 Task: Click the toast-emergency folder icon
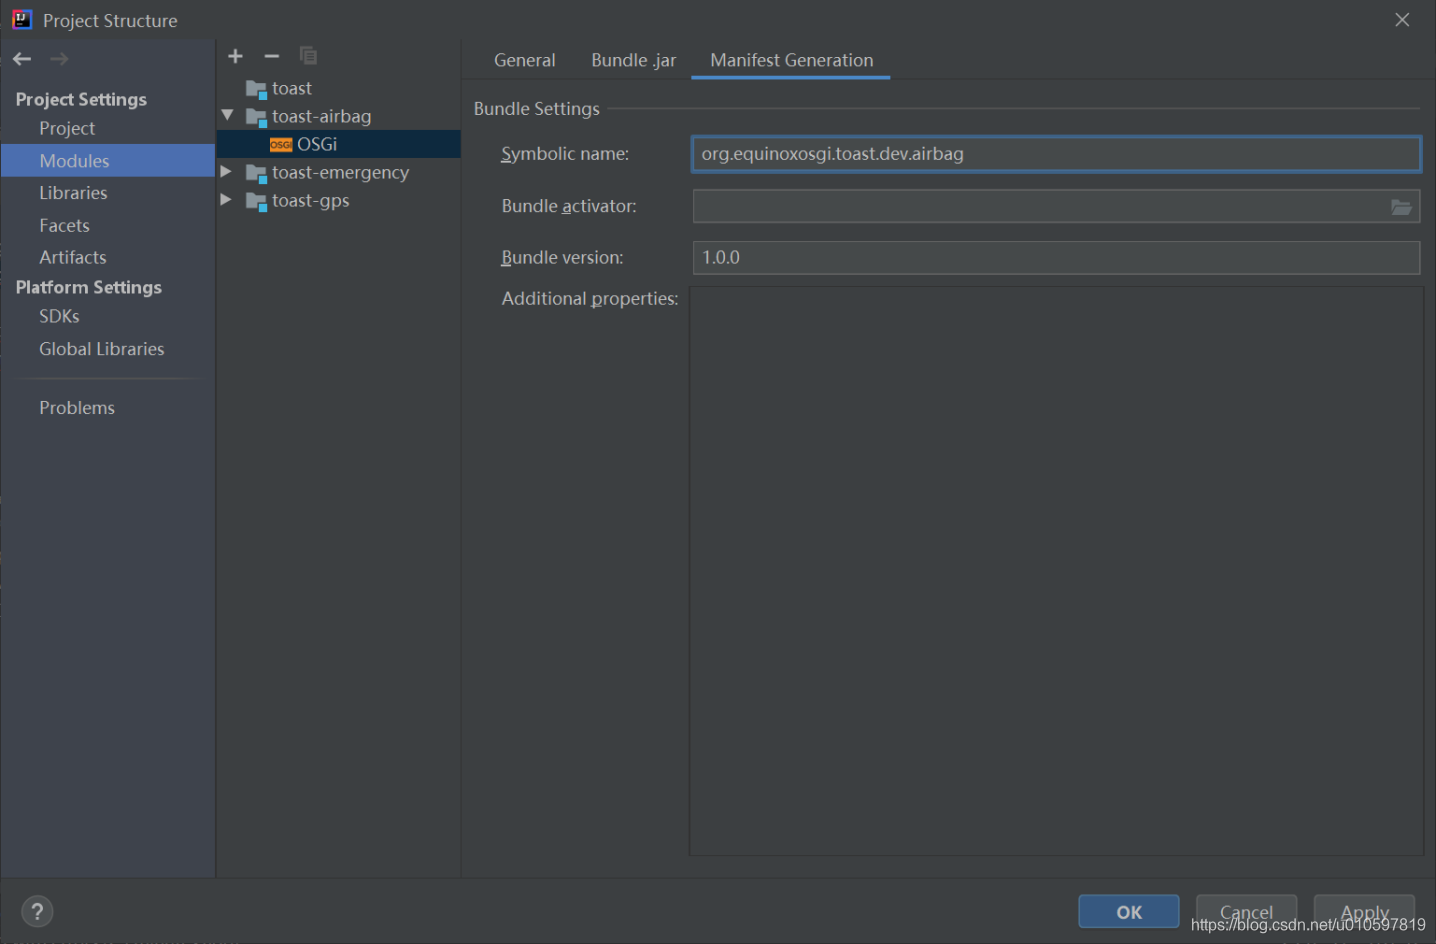click(x=256, y=174)
